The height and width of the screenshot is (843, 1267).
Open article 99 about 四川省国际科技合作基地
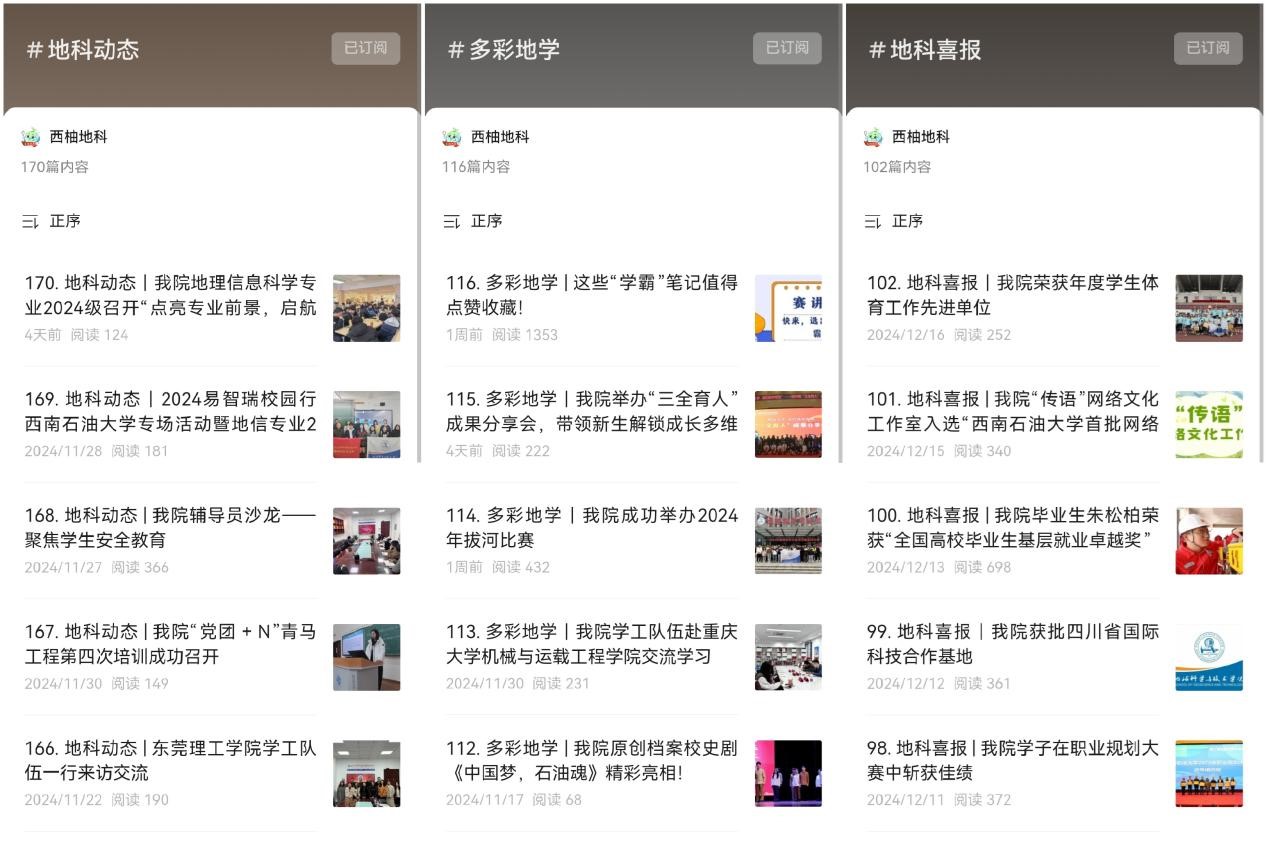(1012, 644)
